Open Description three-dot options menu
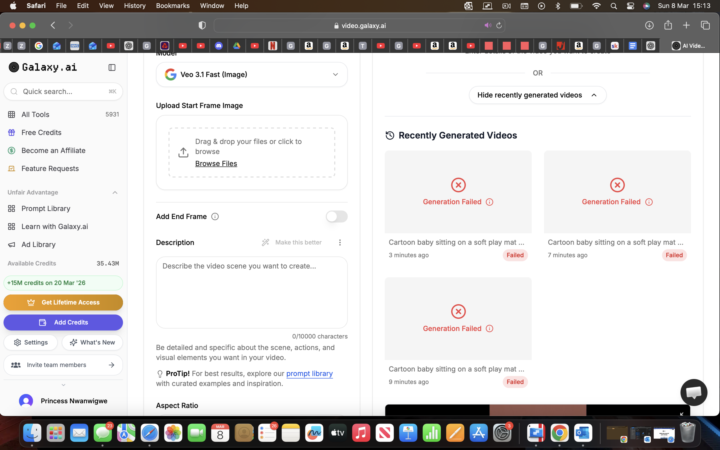This screenshot has height=450, width=720. 340,242
